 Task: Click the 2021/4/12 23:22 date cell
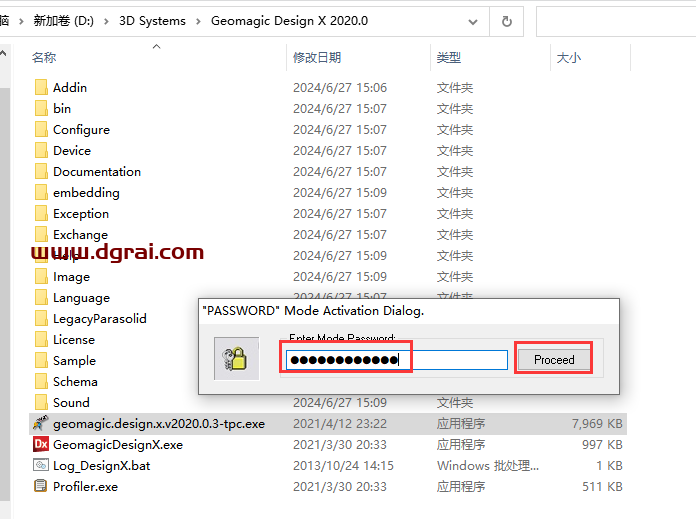pyautogui.click(x=340, y=424)
